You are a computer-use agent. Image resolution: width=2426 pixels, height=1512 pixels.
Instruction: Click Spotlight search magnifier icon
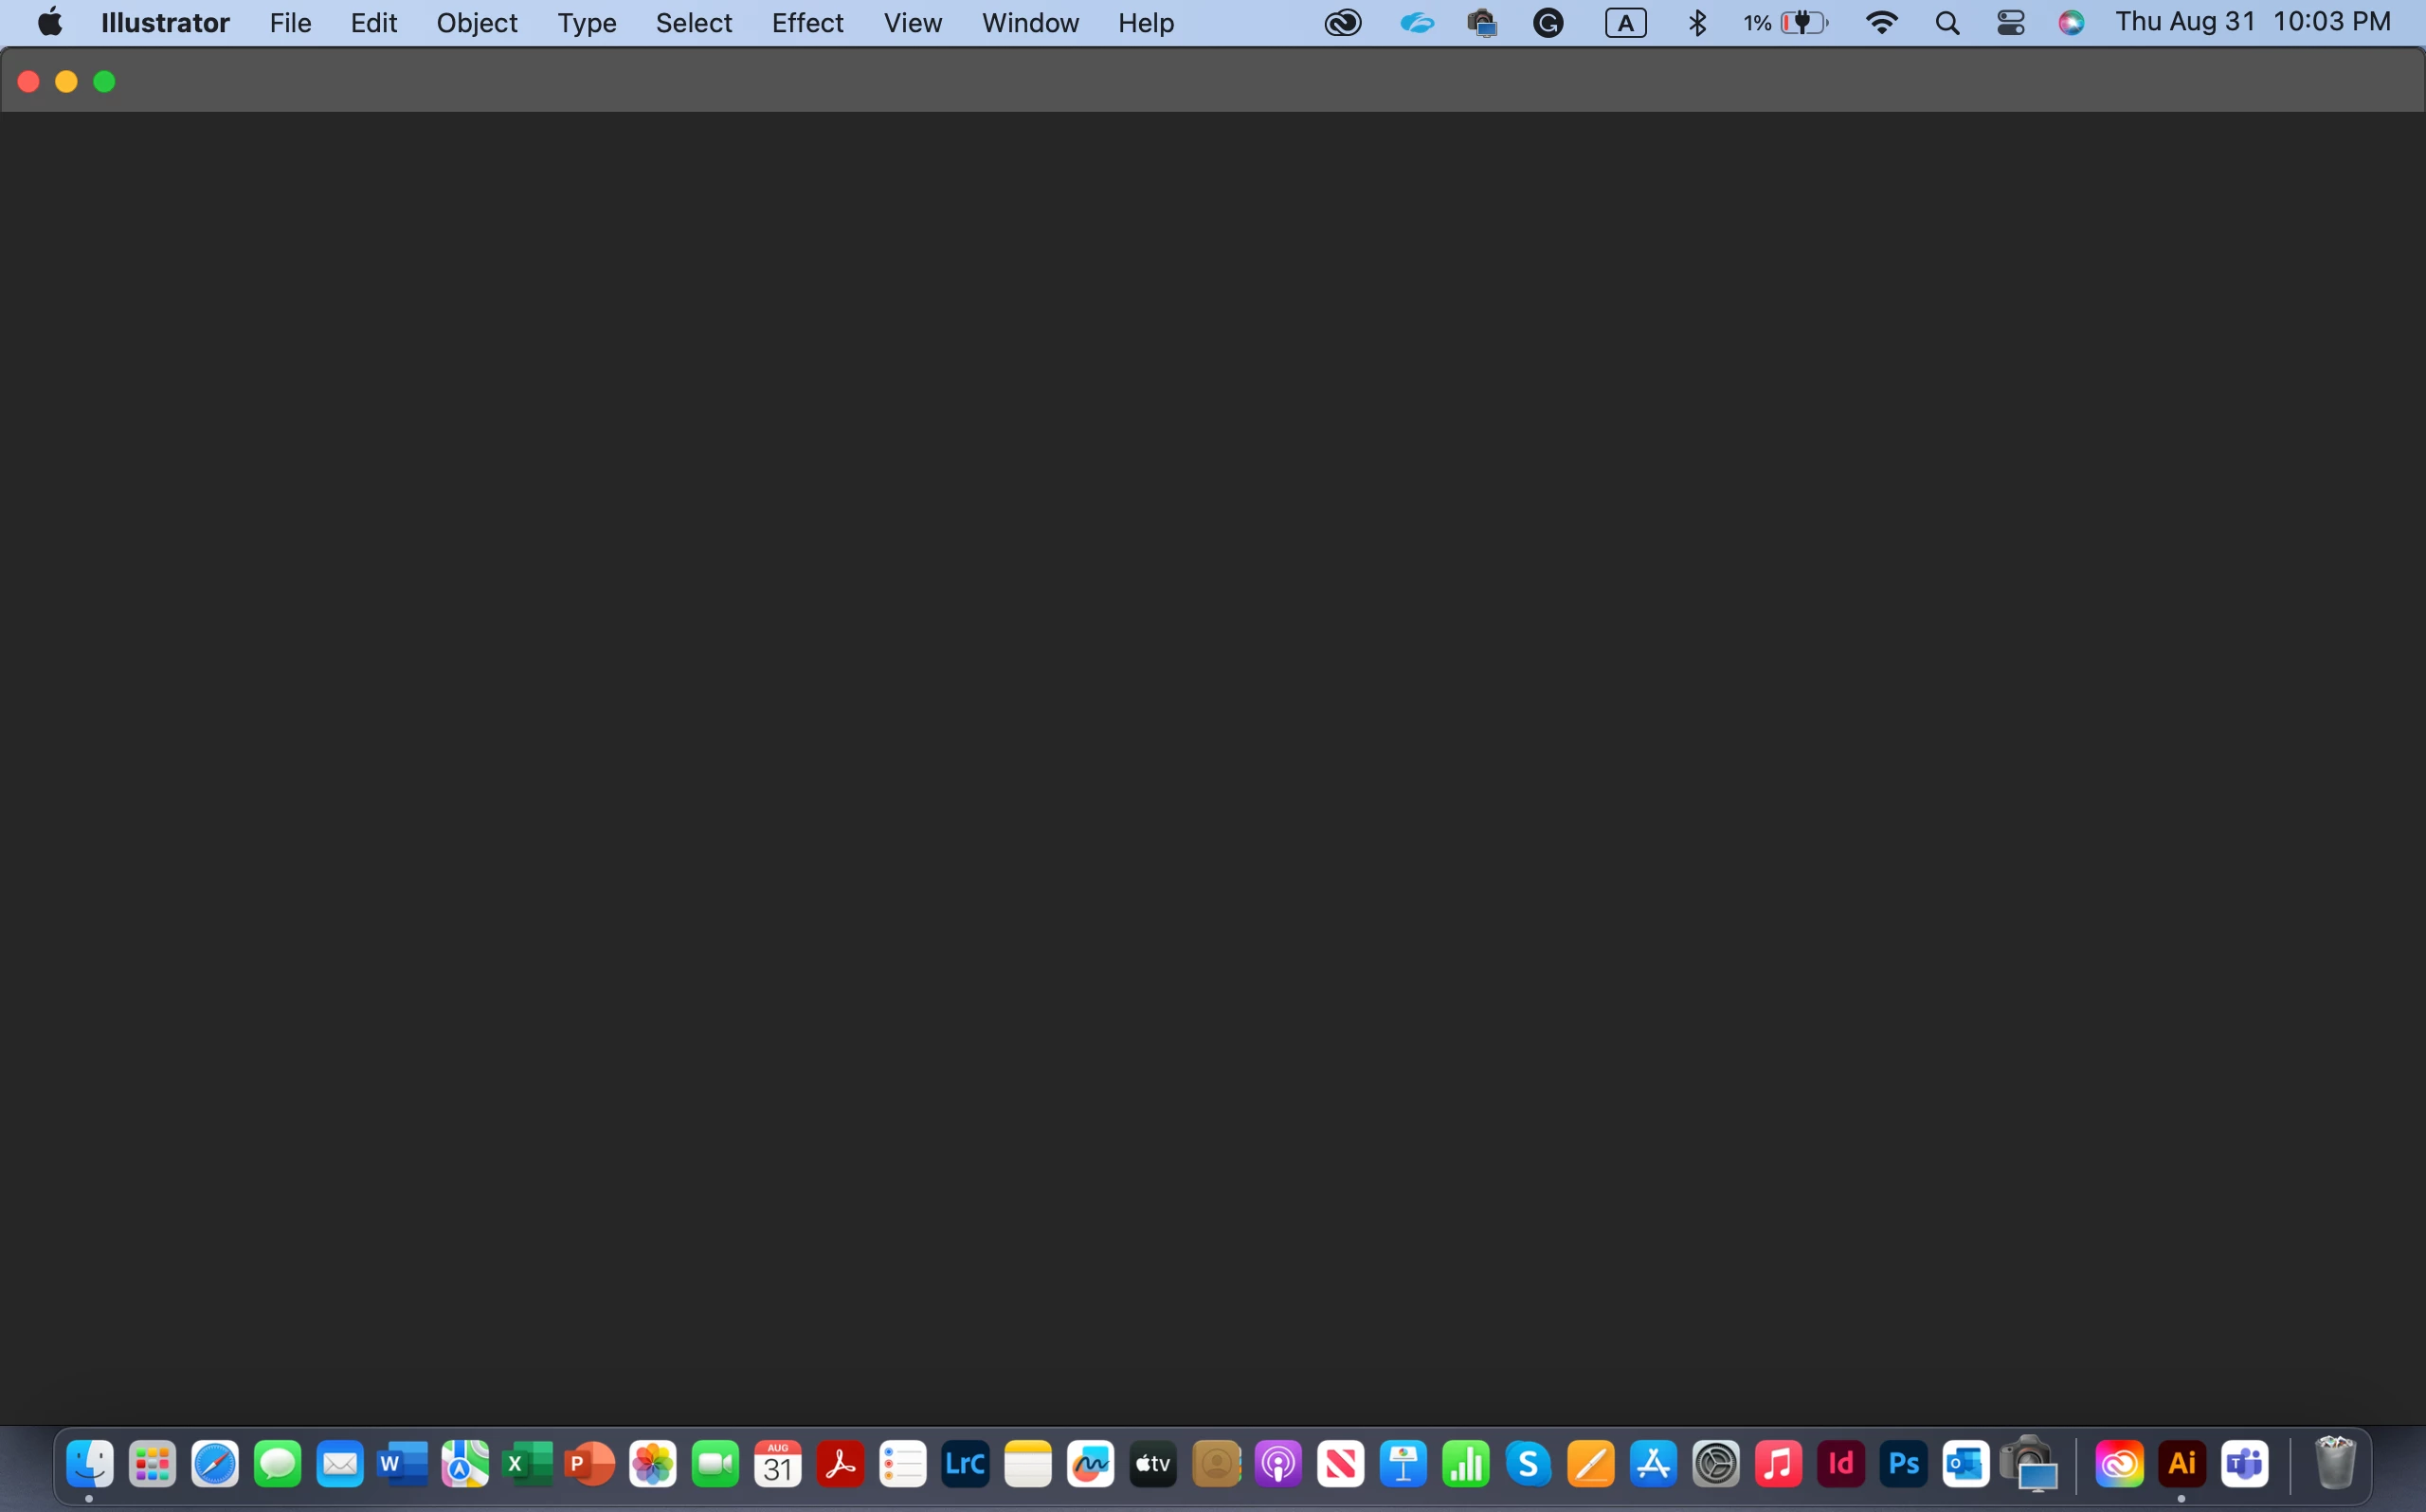pos(1946,22)
